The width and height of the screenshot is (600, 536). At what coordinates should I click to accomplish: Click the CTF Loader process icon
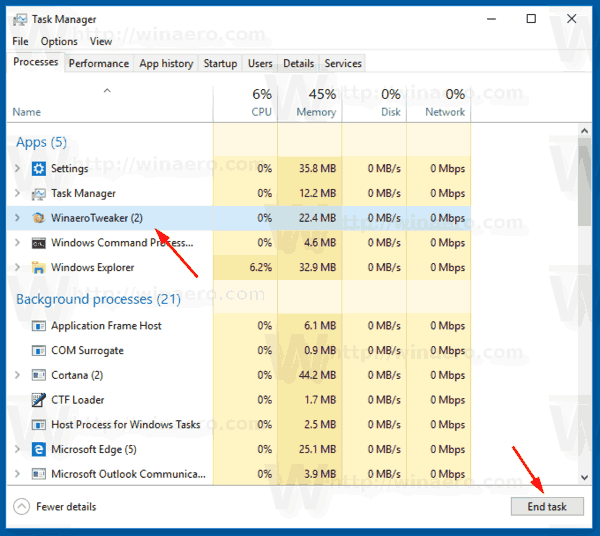(x=39, y=400)
